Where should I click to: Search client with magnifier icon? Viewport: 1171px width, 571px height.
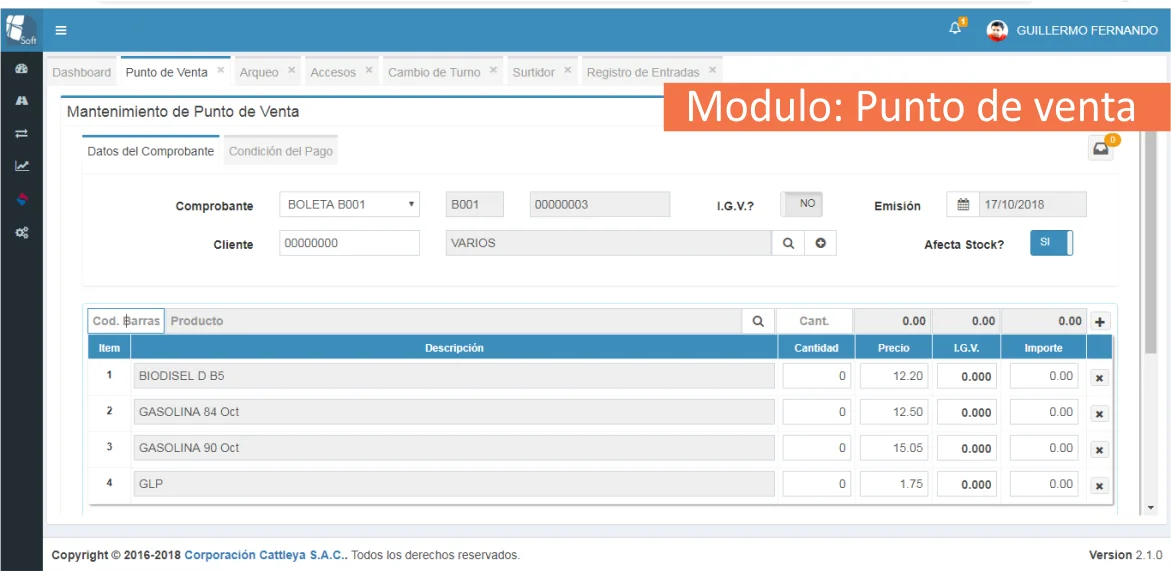point(788,243)
